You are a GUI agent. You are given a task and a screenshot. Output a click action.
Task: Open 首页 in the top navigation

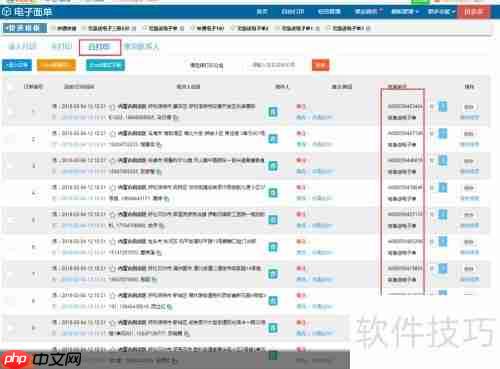(262, 12)
